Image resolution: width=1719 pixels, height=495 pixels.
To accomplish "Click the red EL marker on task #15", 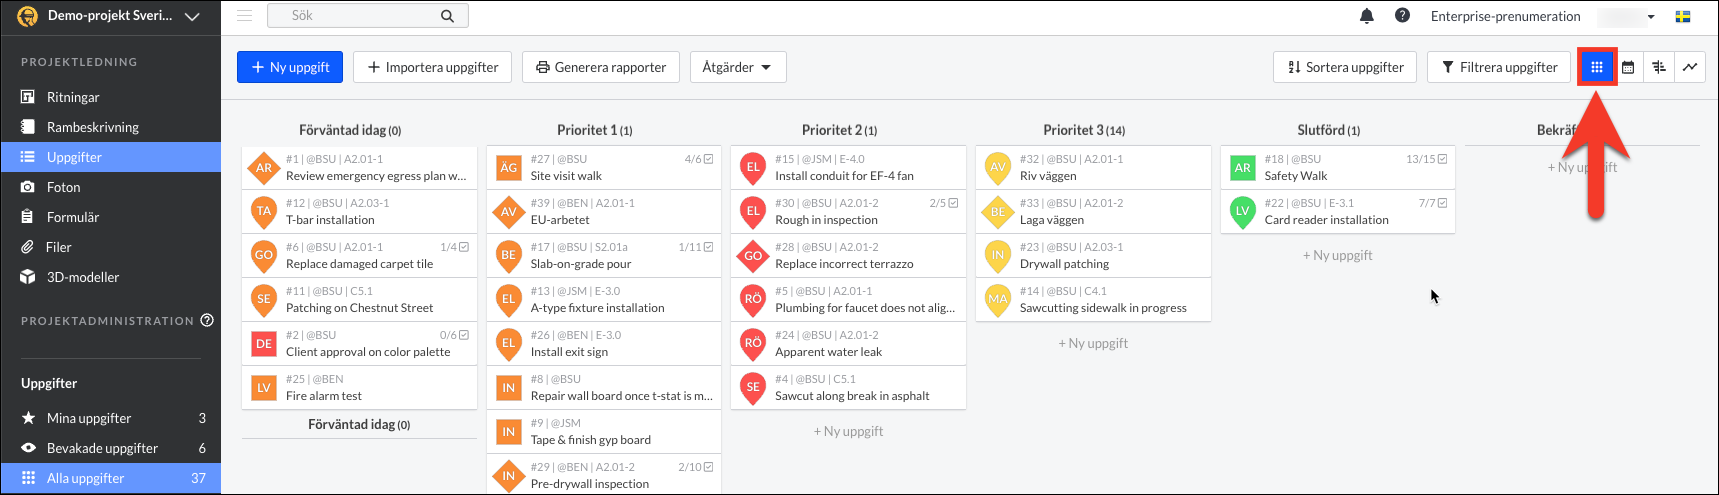I will [x=753, y=167].
